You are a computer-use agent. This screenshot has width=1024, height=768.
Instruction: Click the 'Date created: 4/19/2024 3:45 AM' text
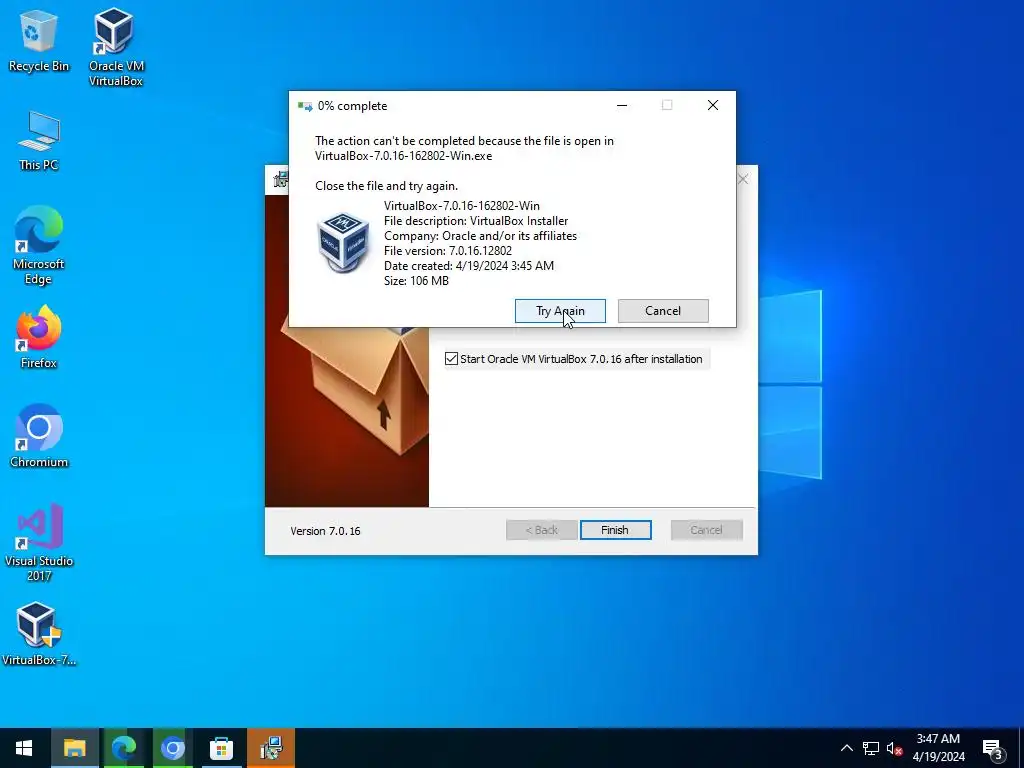(469, 266)
